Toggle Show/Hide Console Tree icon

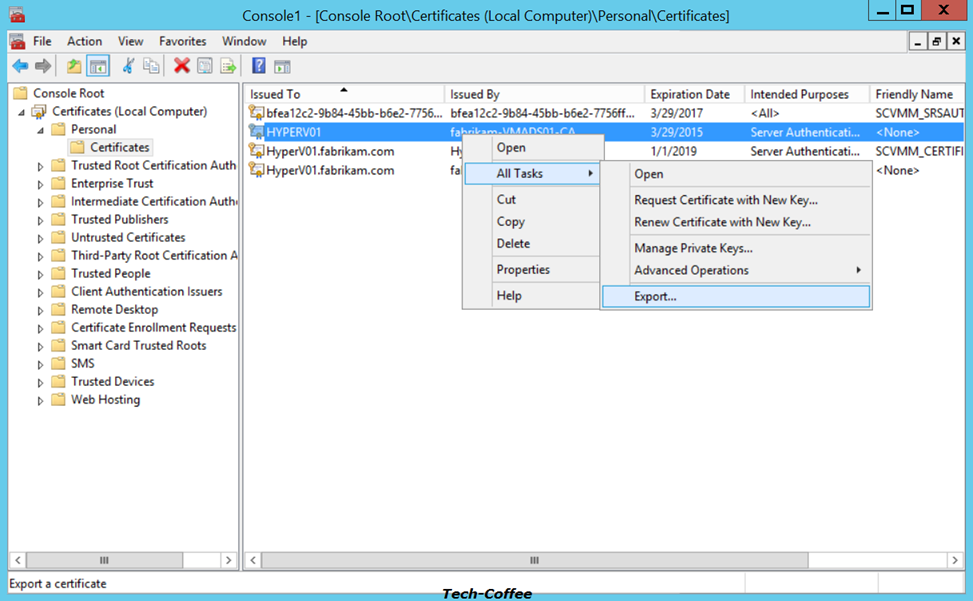coord(98,66)
